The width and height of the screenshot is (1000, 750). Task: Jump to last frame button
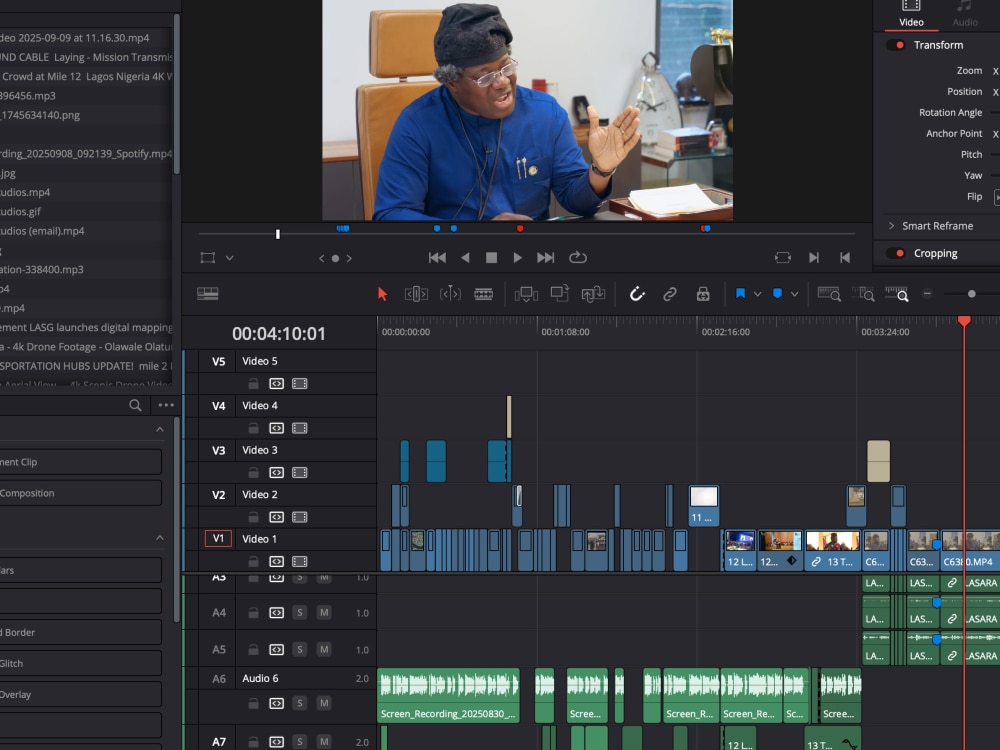click(545, 258)
